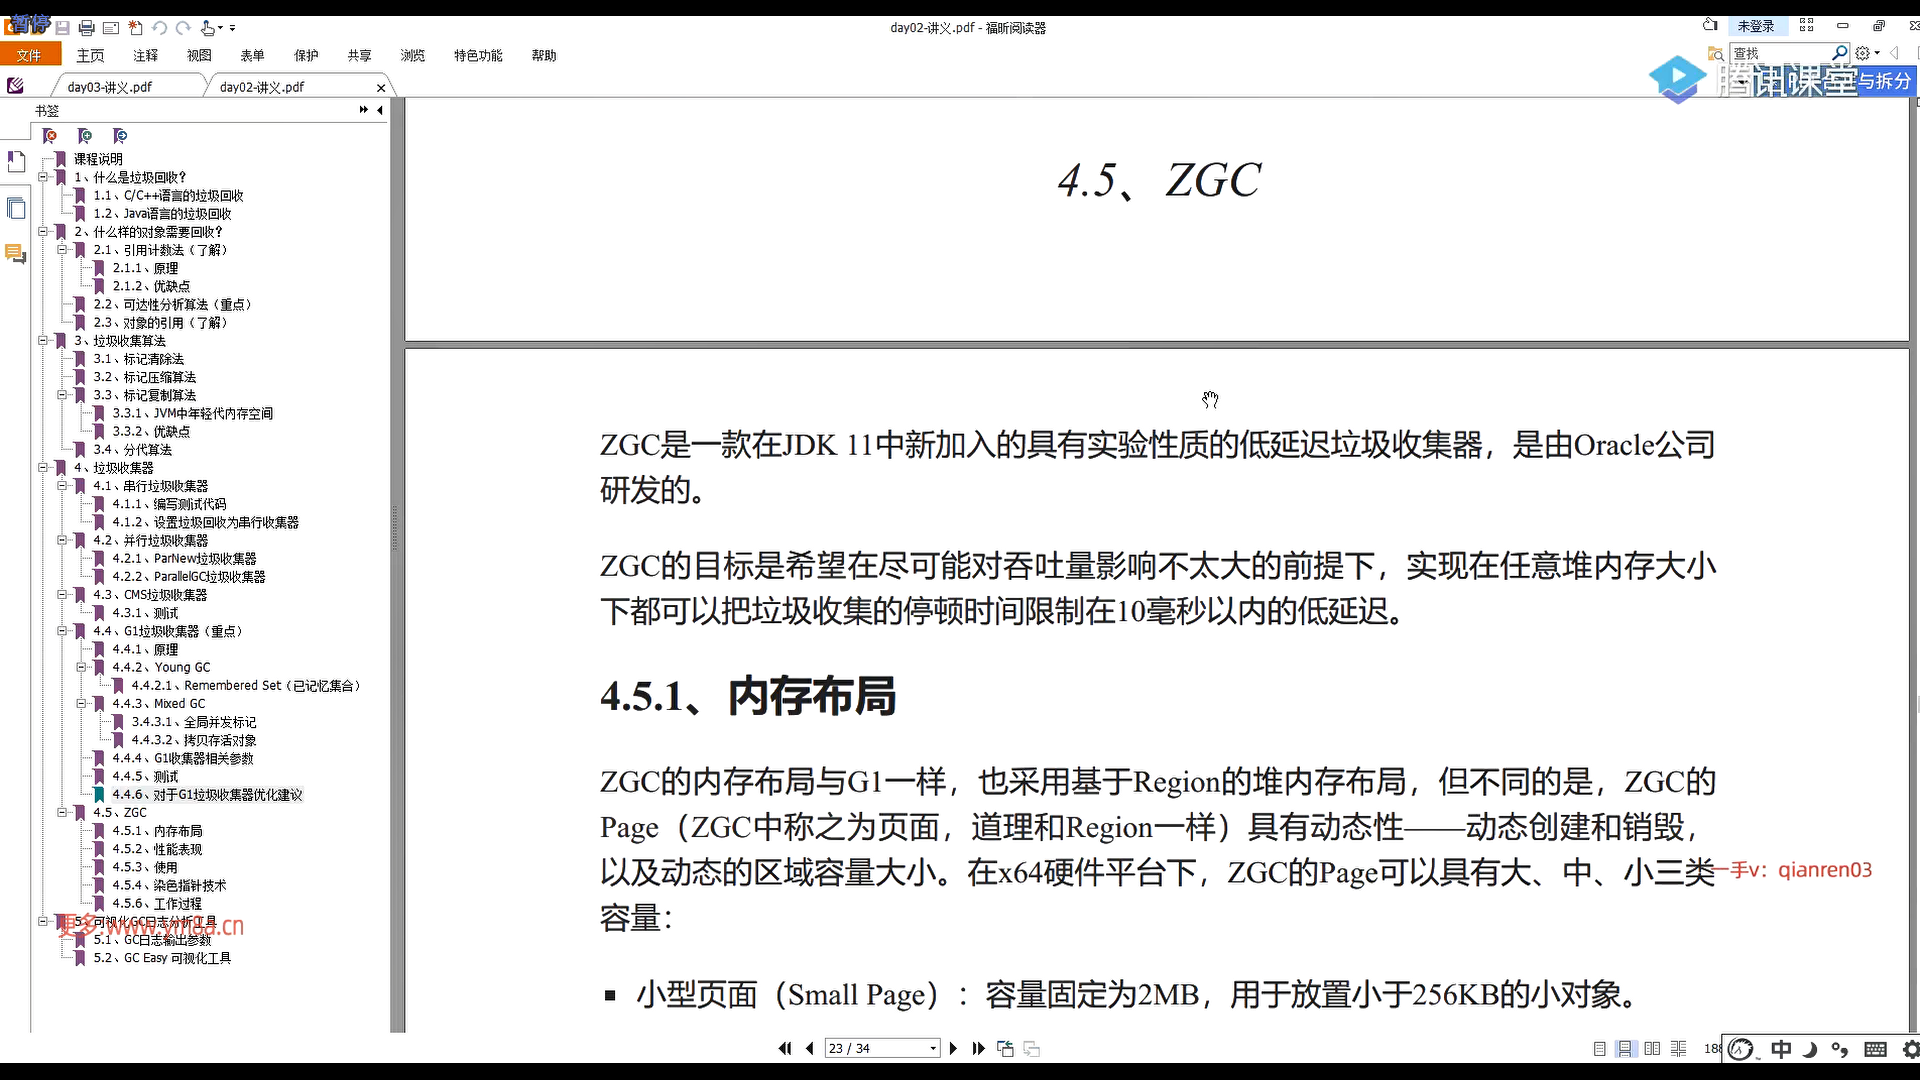Open bookmark 4.5.4 染色指针技术

coord(169,885)
